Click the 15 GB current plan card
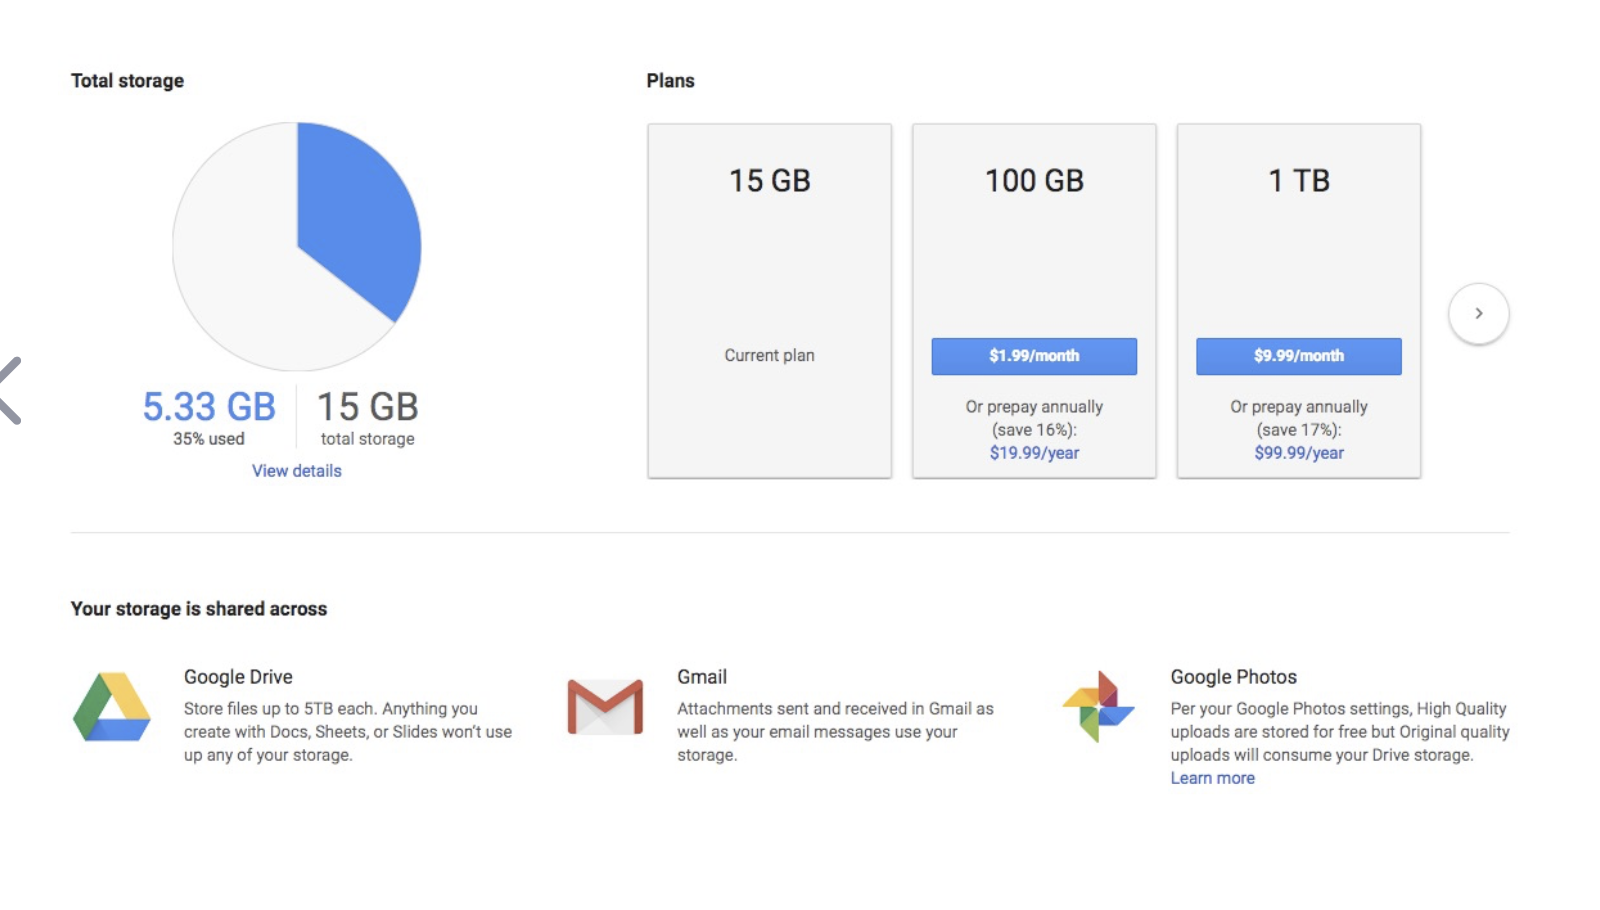This screenshot has height=910, width=1600. 769,300
